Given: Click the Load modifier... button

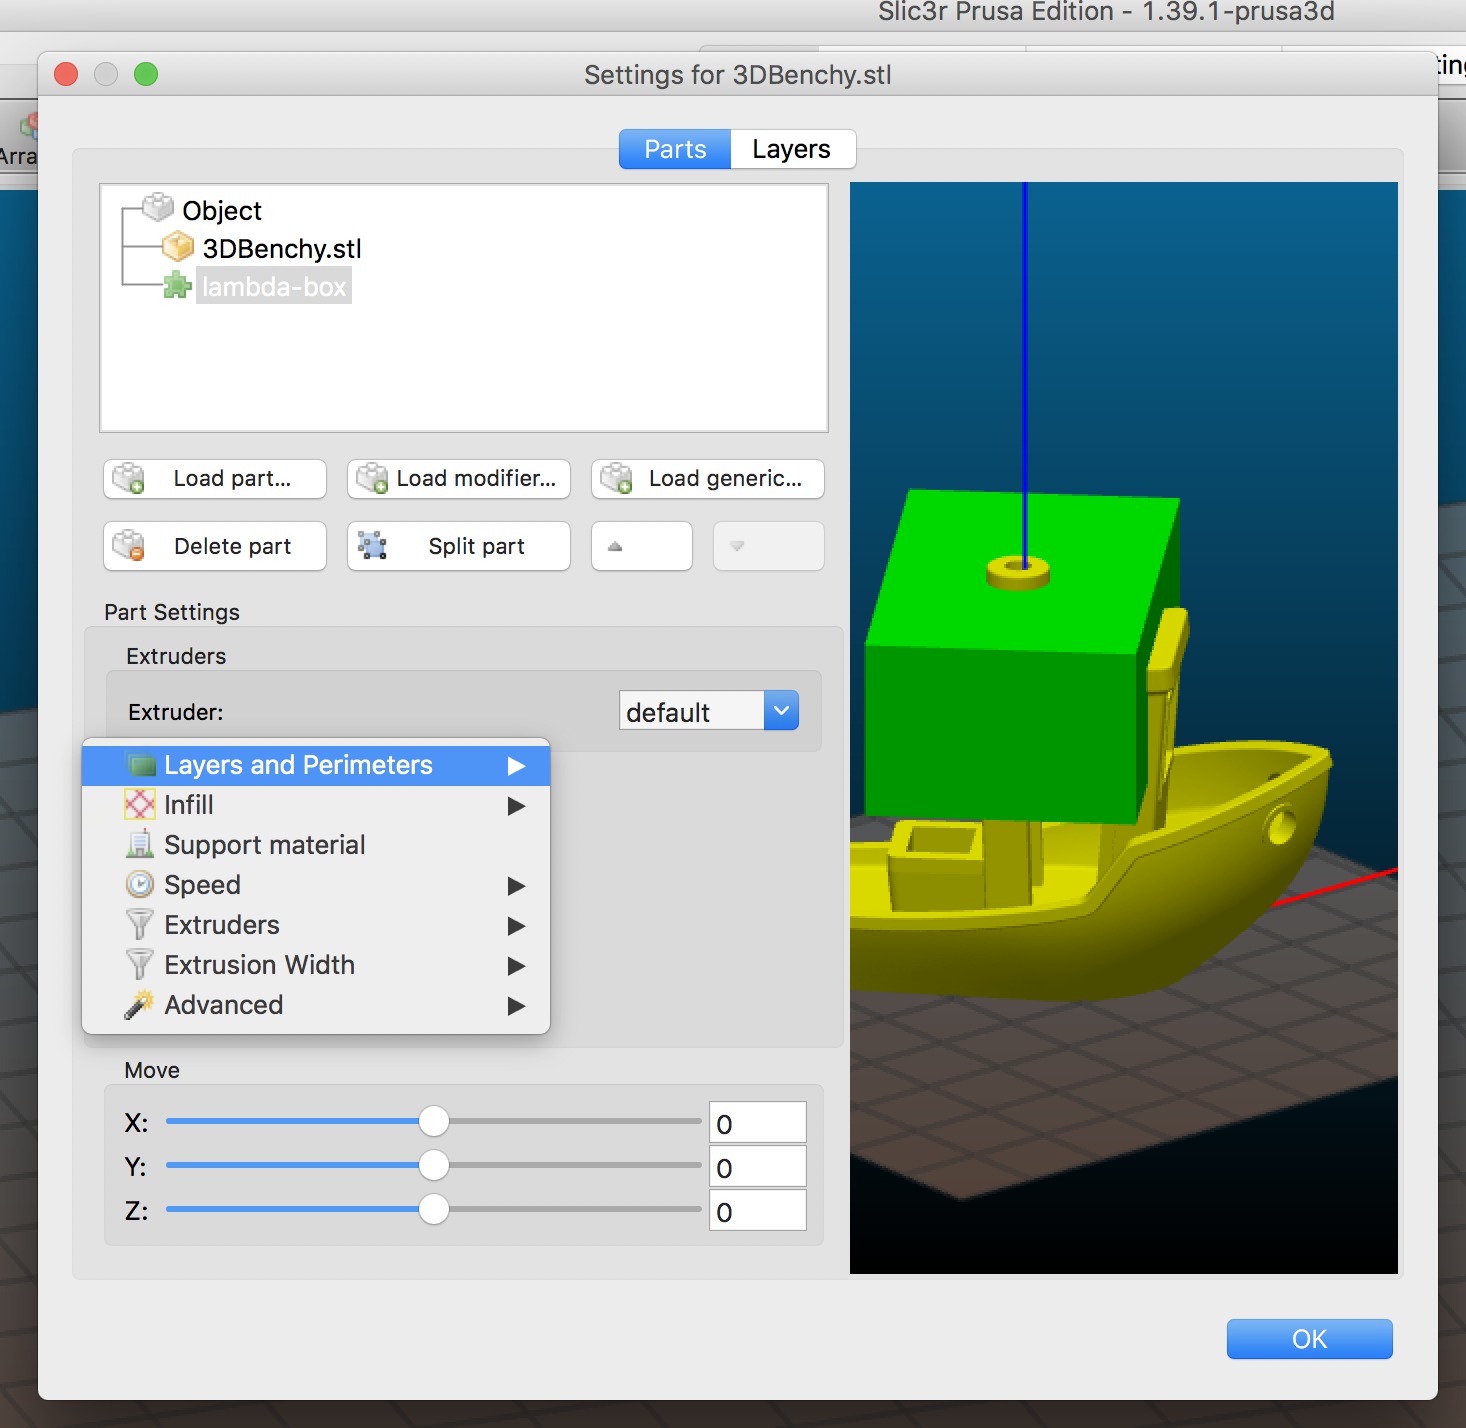Looking at the screenshot, I should pos(459,479).
